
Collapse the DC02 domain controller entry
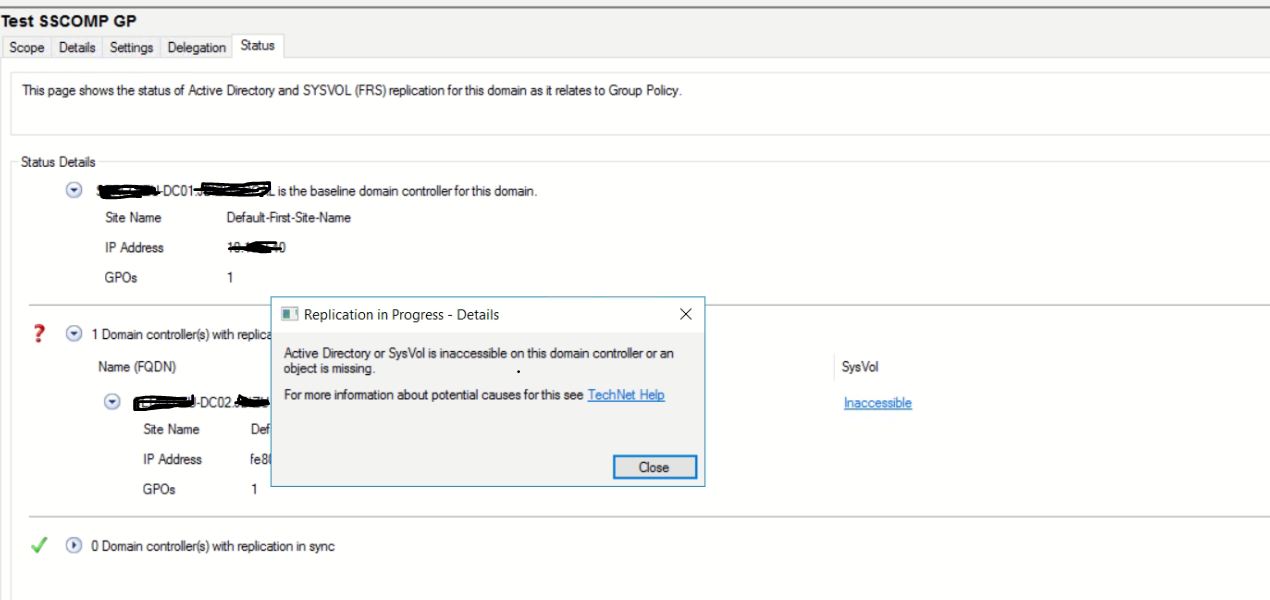(x=113, y=402)
